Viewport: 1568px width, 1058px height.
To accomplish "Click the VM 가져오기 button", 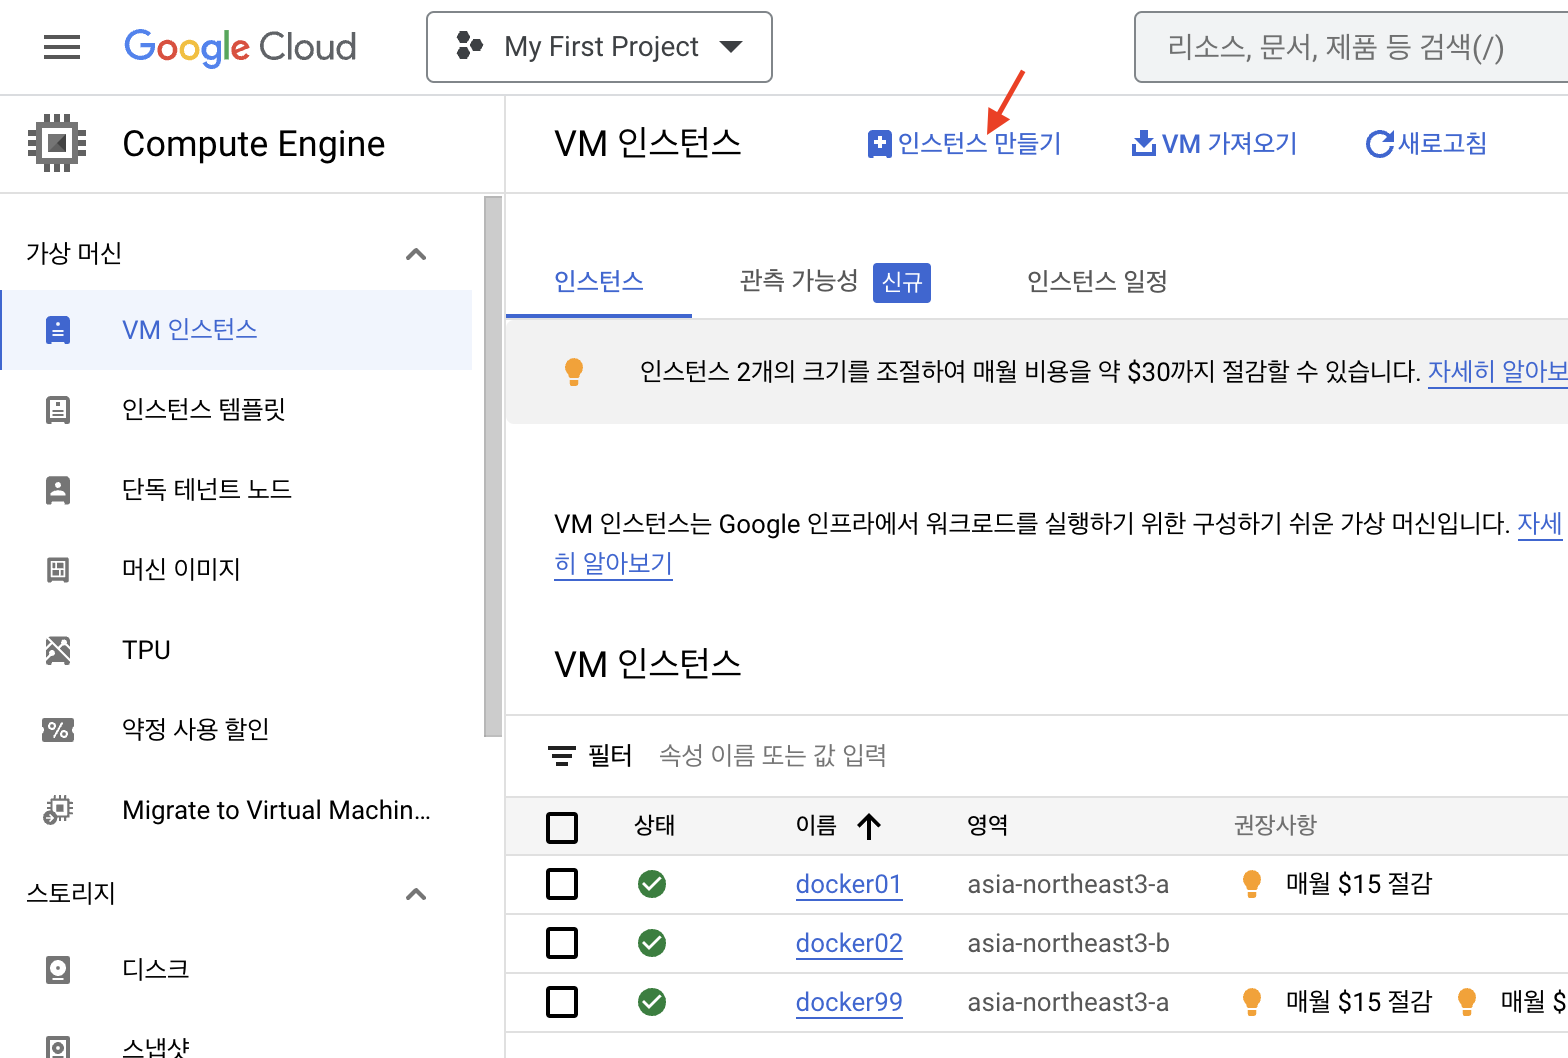I will pyautogui.click(x=1214, y=144).
